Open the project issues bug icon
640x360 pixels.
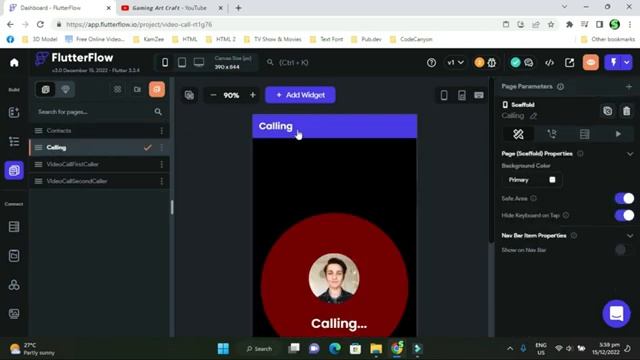click(492, 63)
